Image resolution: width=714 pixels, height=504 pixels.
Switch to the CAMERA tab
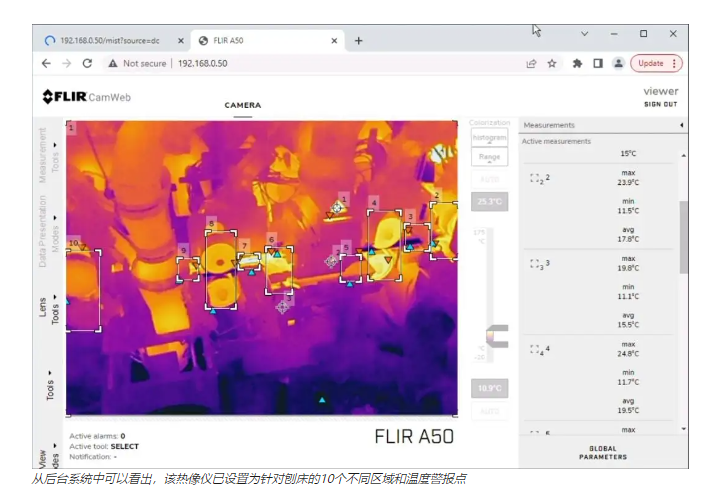coord(243,105)
